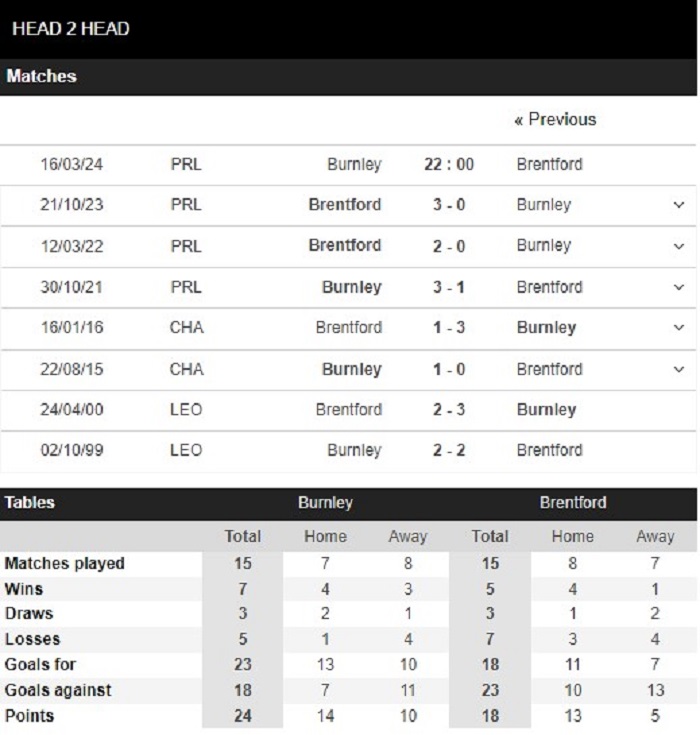Viewport: 700px width, 735px height.
Task: Expand the 22/08/15 Burnley 1-0 Brentford match
Action: coord(678,369)
